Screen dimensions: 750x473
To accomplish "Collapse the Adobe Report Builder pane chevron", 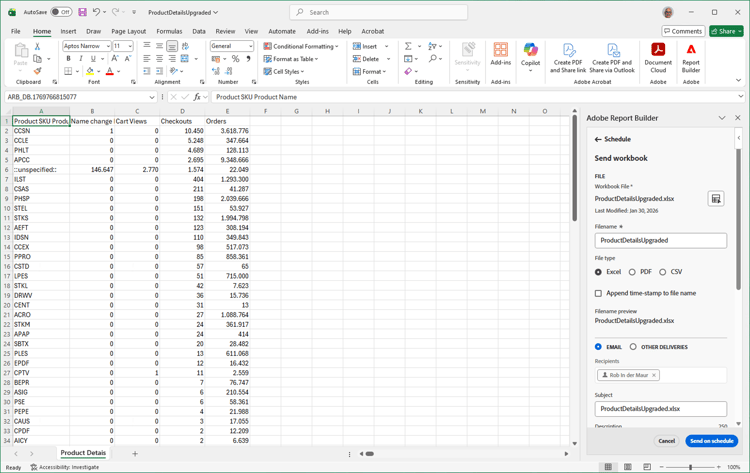I will click(x=722, y=118).
